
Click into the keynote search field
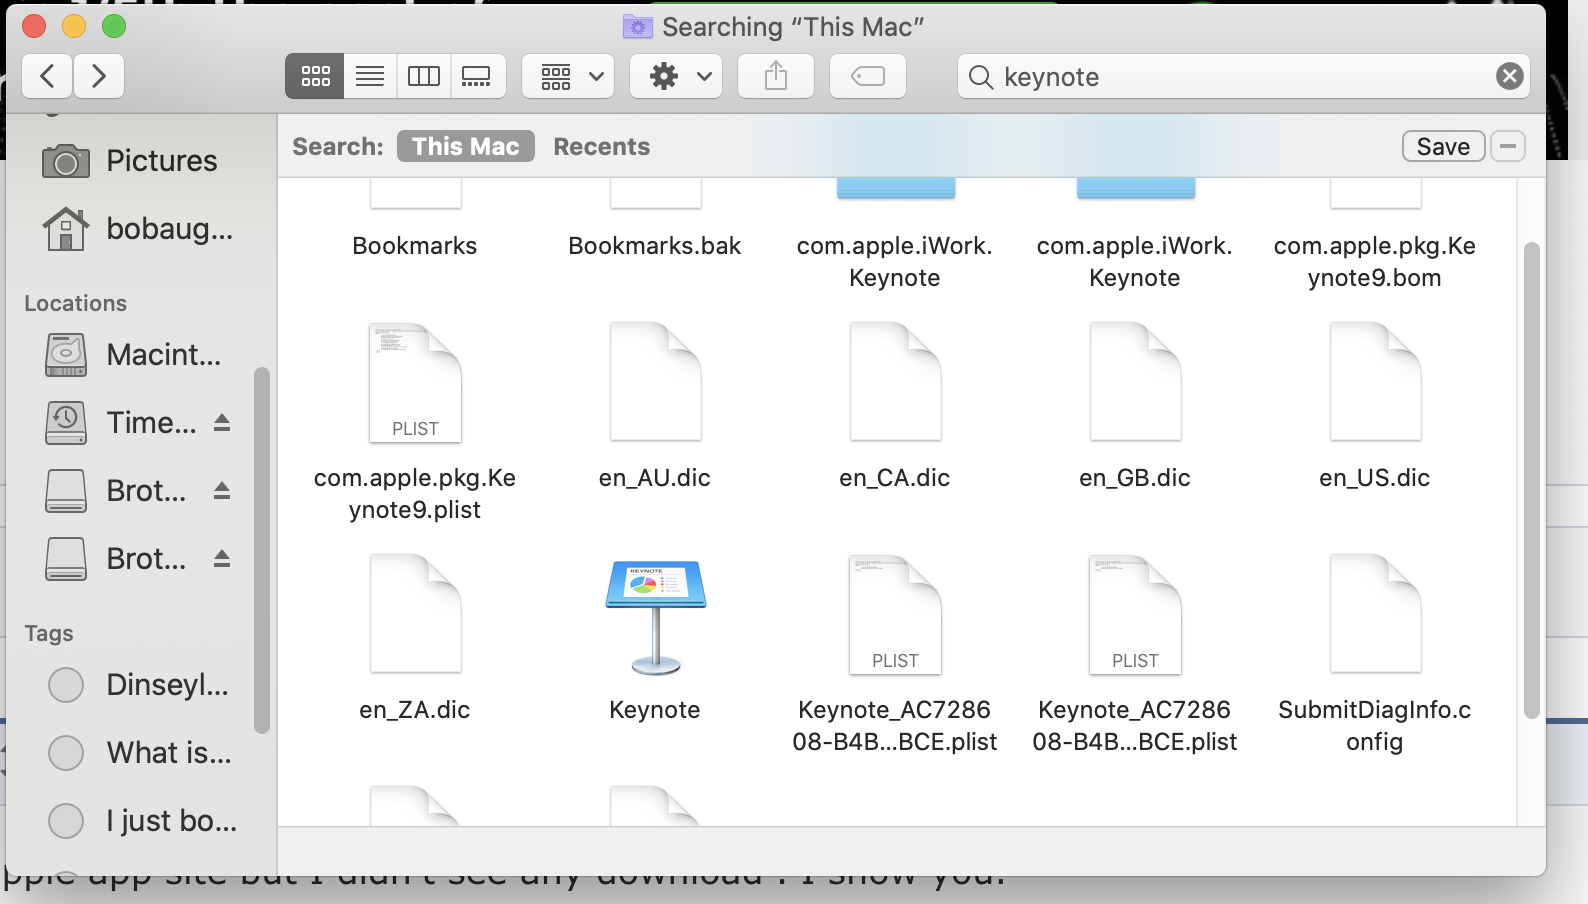click(1244, 76)
